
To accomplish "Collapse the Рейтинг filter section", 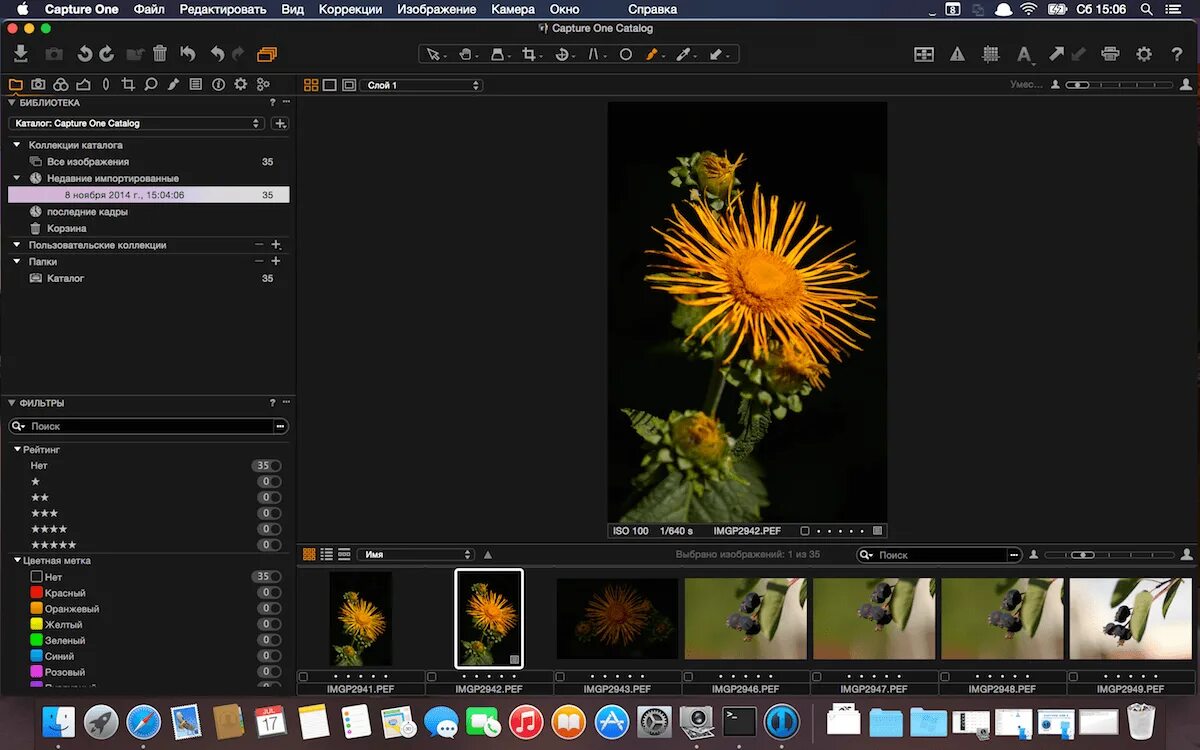I will coord(17,450).
